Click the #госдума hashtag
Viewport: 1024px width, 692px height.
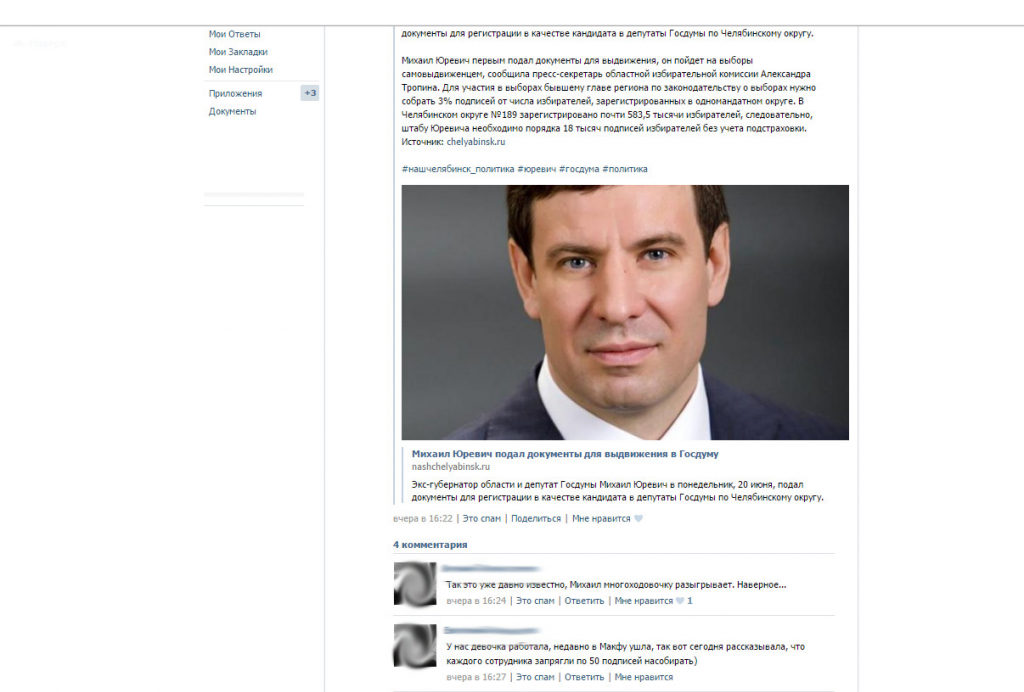(x=579, y=169)
